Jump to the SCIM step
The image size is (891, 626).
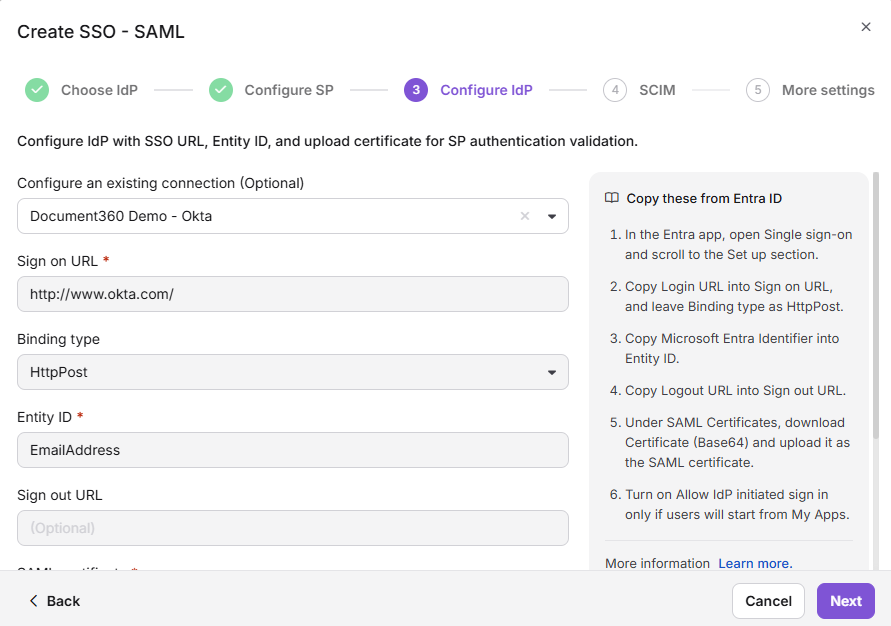[x=657, y=90]
